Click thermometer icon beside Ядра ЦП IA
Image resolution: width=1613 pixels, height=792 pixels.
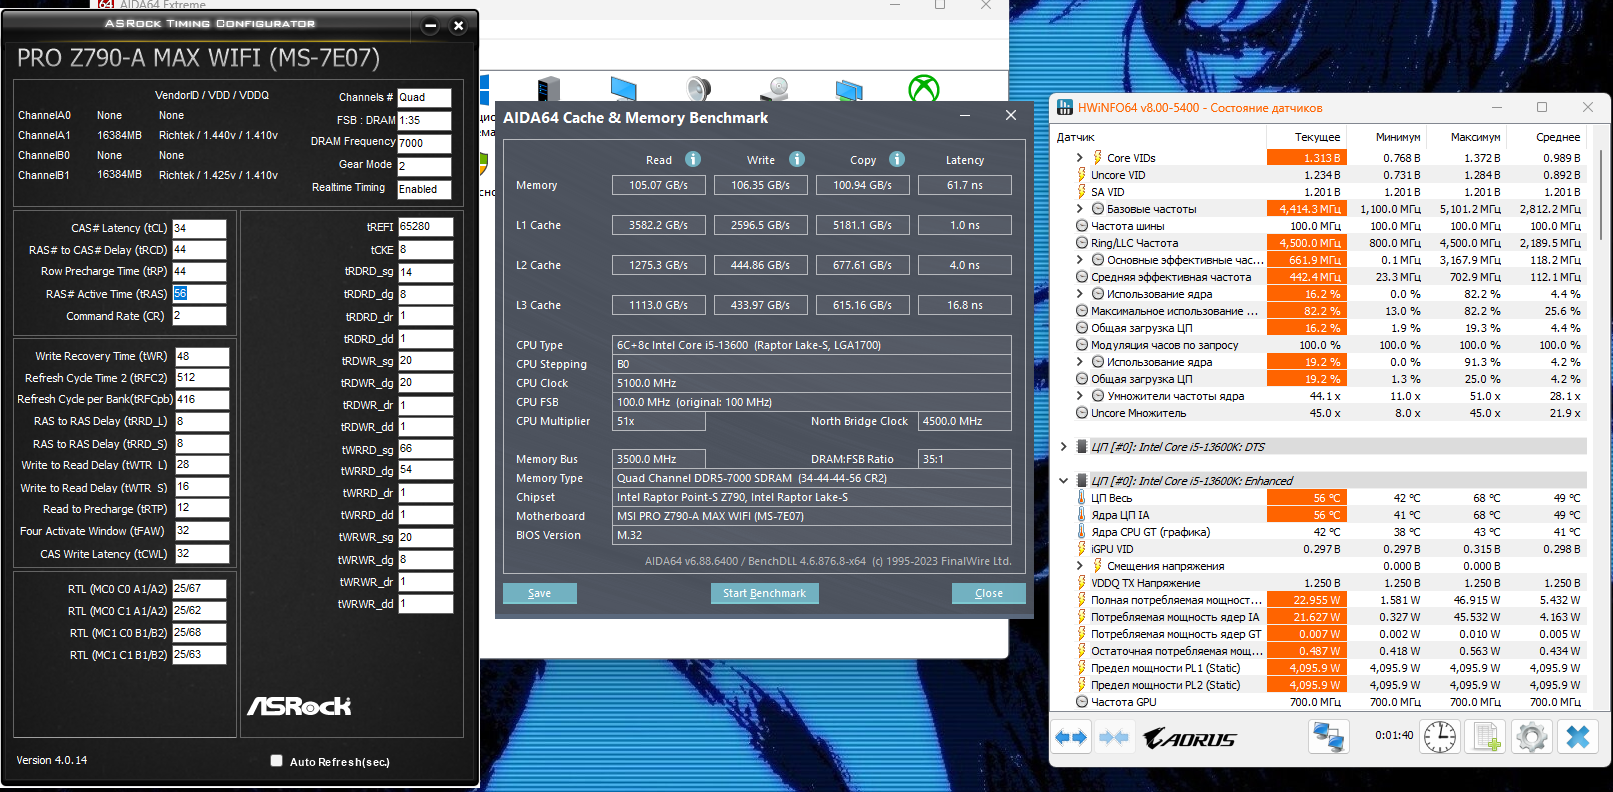tap(1081, 515)
